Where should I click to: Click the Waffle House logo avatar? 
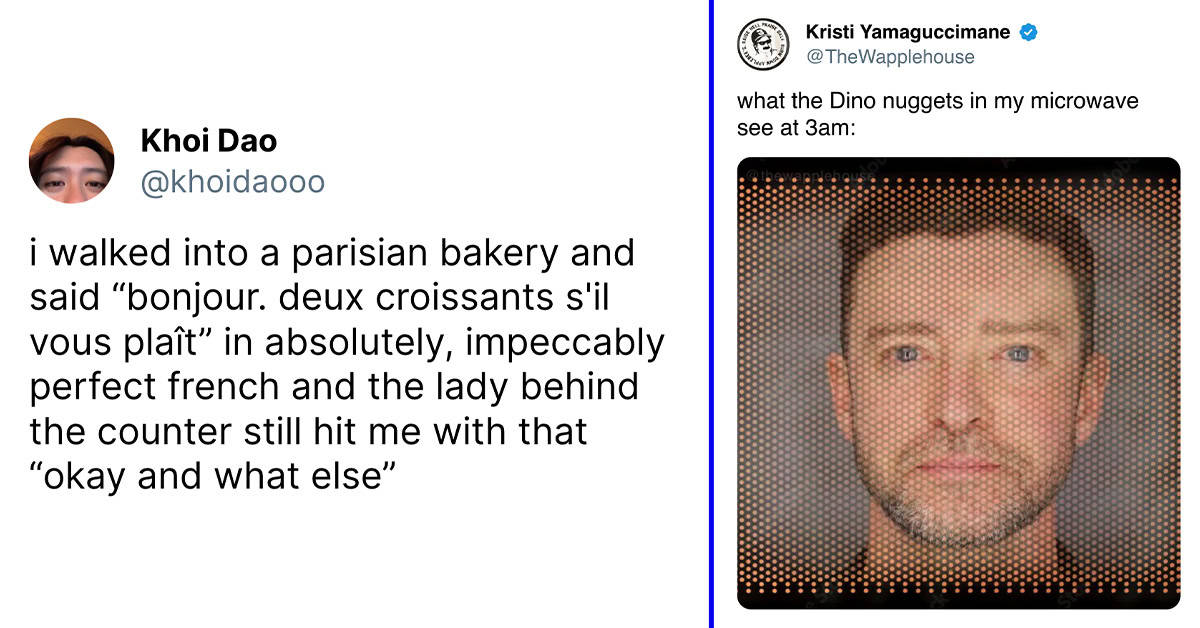[764, 44]
